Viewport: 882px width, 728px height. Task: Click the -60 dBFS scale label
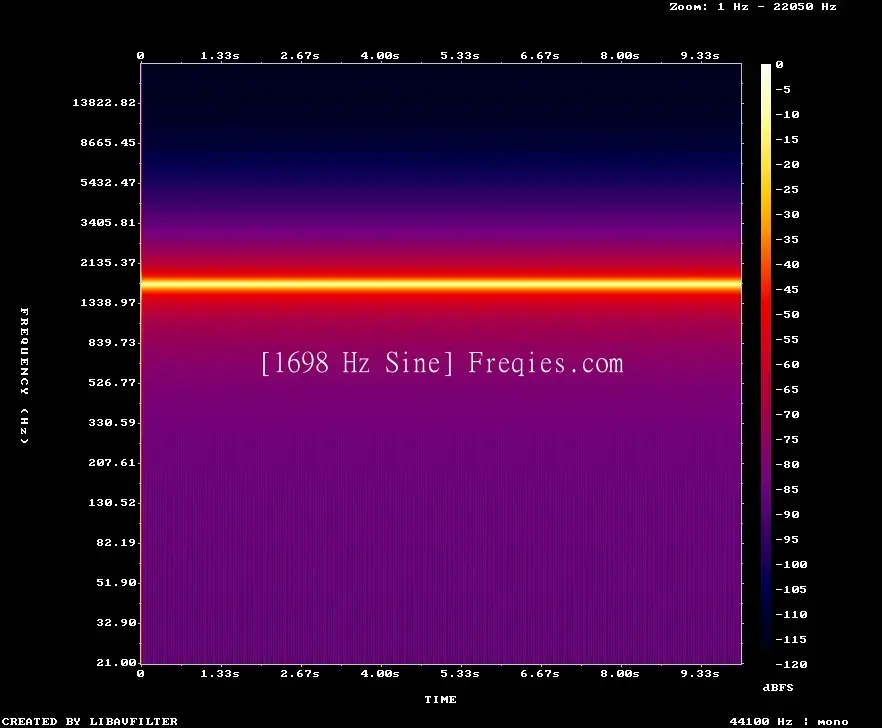(x=787, y=364)
